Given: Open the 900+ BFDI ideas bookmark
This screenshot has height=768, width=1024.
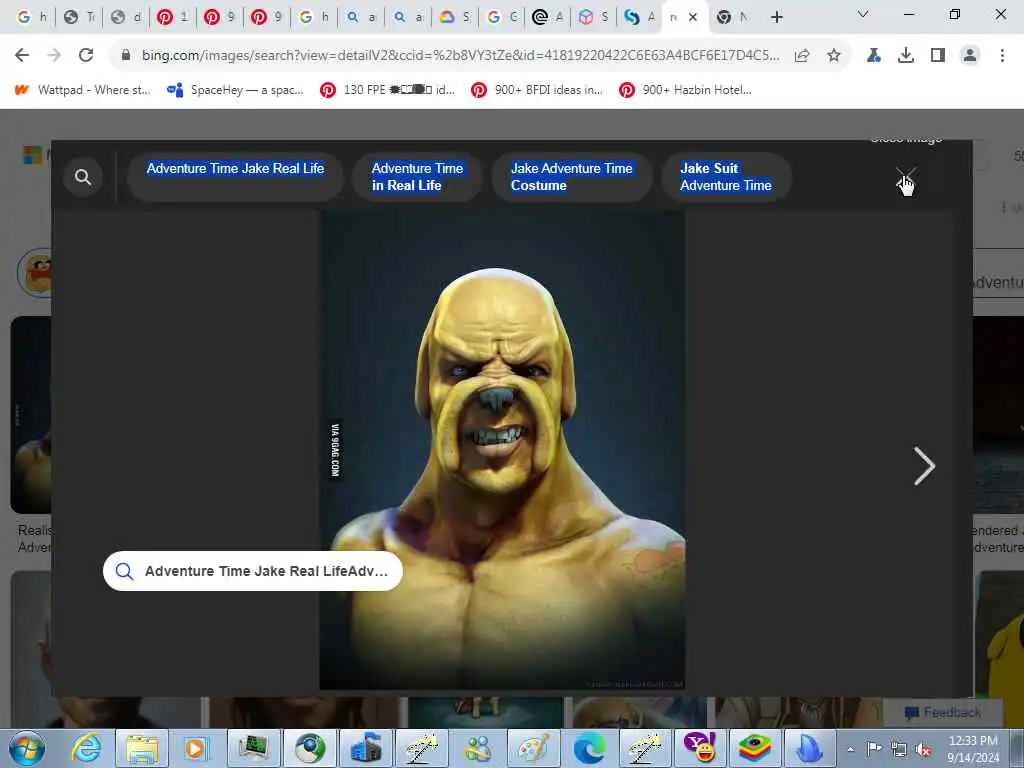Looking at the screenshot, I should tap(537, 90).
